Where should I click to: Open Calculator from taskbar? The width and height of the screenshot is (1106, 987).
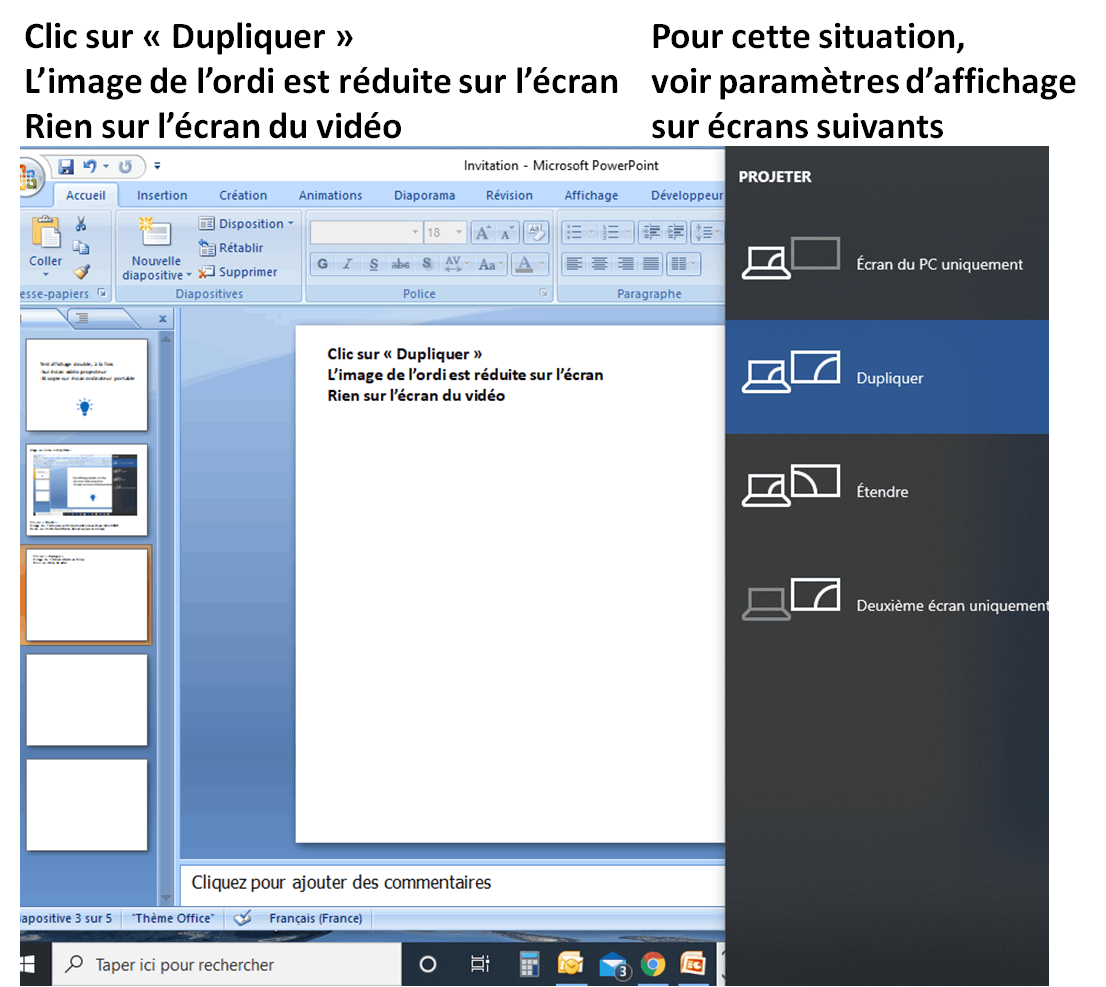click(x=530, y=964)
